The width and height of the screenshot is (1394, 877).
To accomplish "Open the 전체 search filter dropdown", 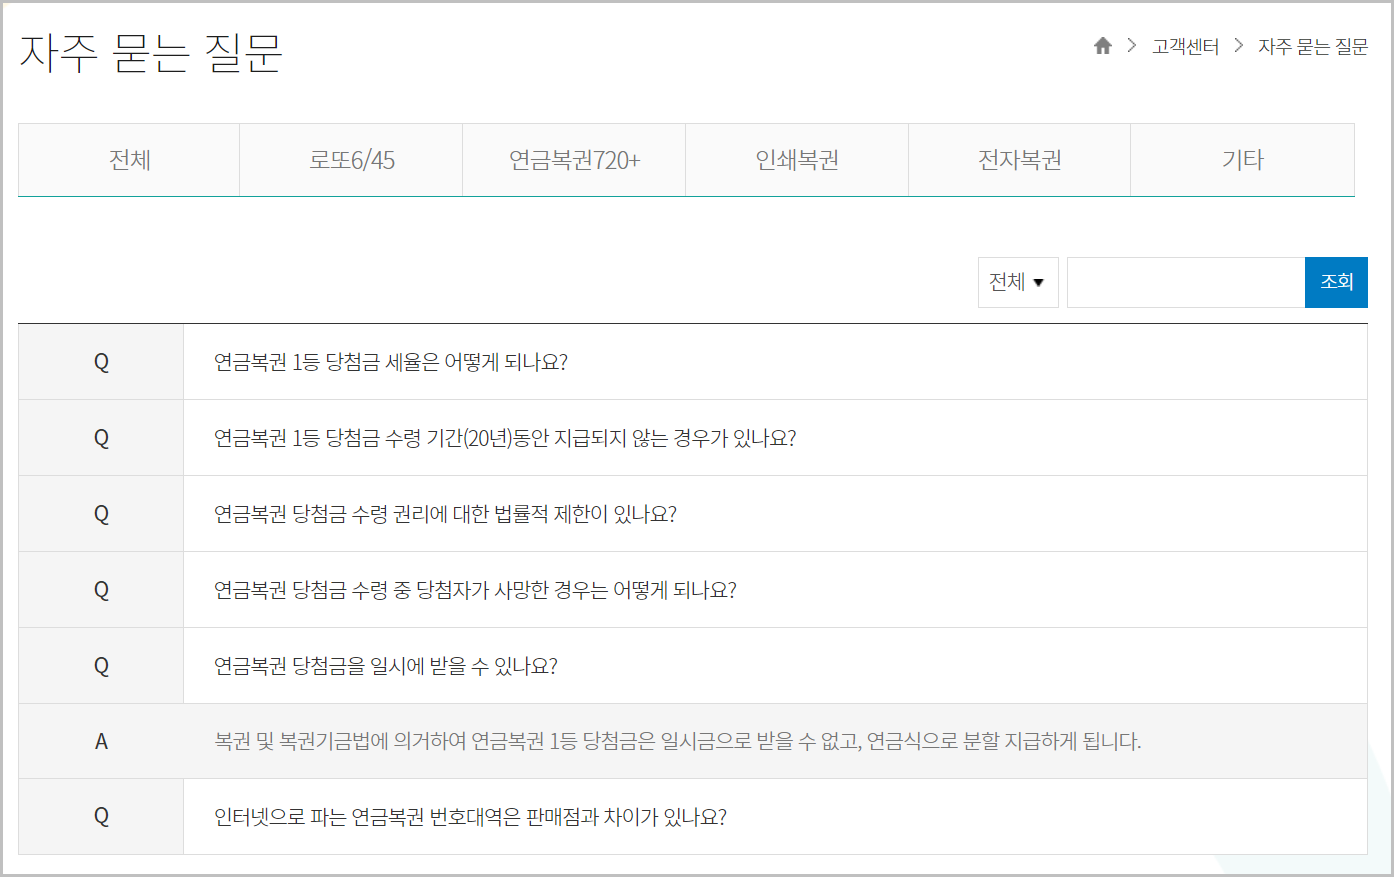I will pos(1018,282).
